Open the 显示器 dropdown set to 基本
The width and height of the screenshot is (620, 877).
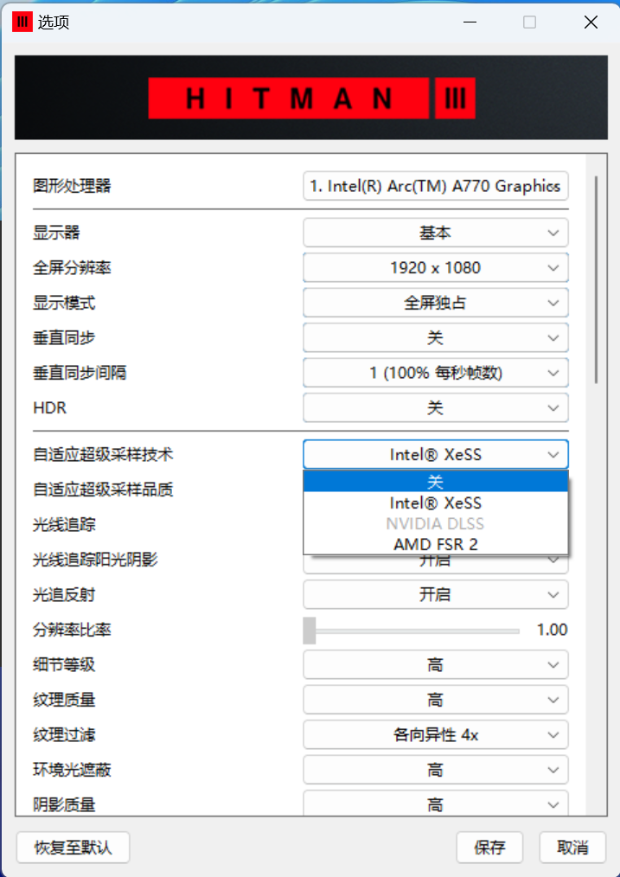(x=436, y=233)
